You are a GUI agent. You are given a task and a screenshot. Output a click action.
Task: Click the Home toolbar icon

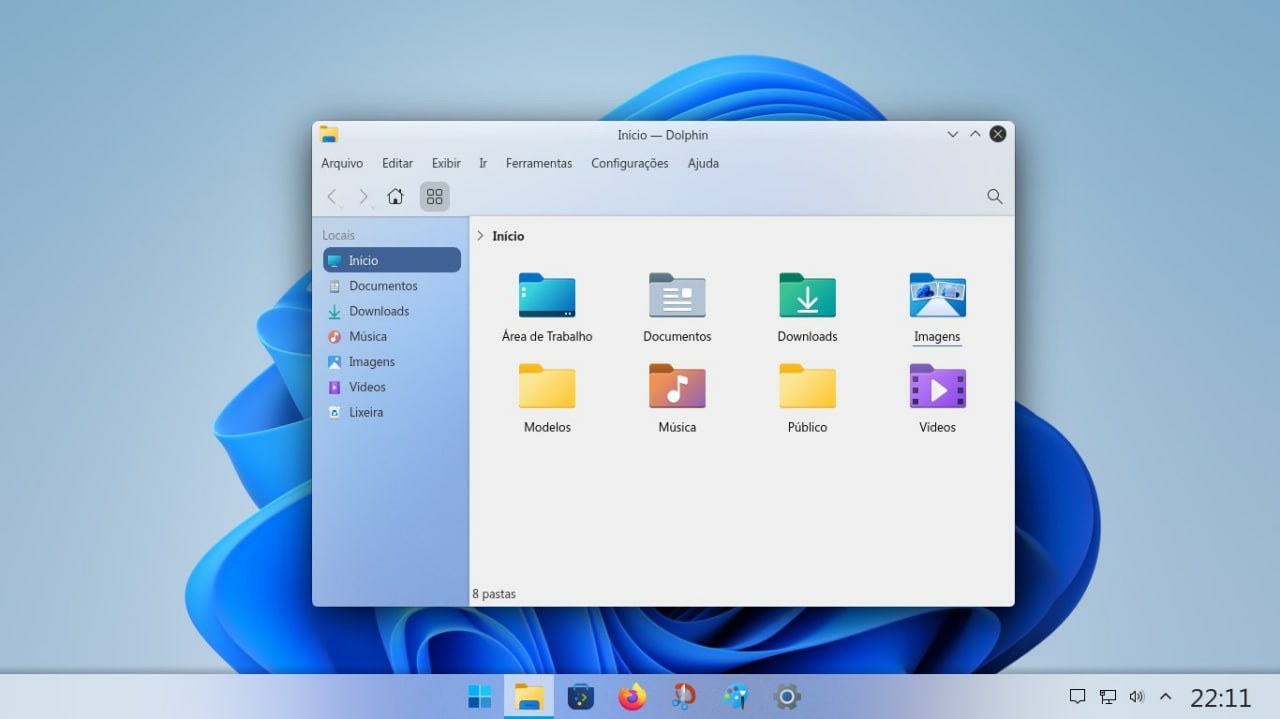click(x=395, y=196)
